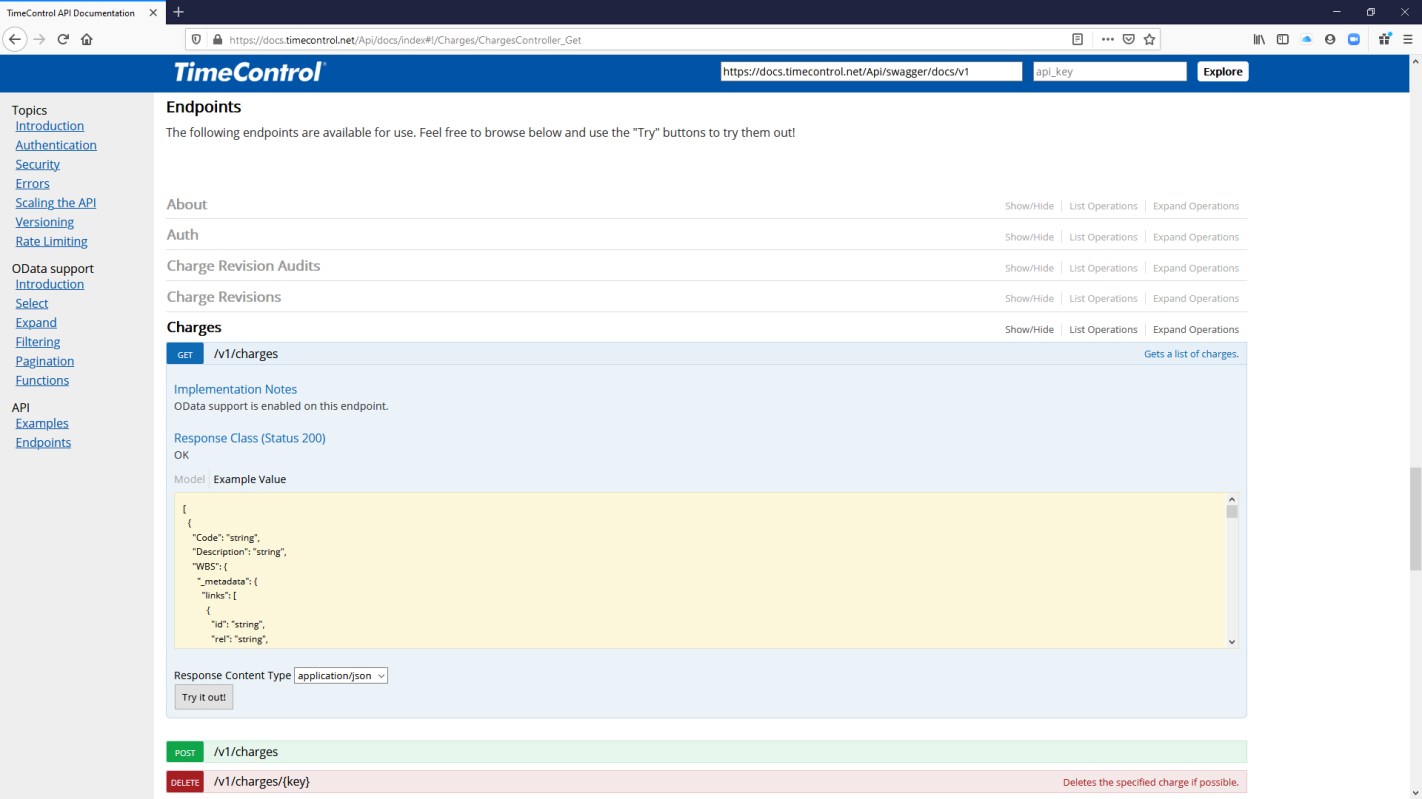Click the example JSON scrollbar up arrow
Screen dimensions: 1422x799
(1232, 499)
